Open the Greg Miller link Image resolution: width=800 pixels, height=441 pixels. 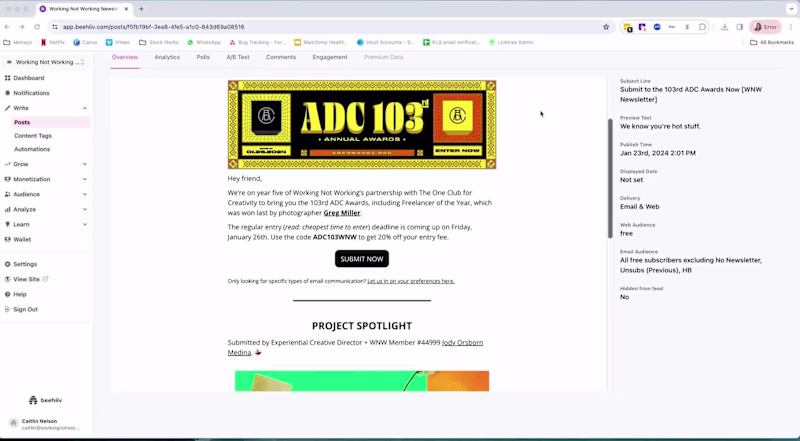point(342,213)
